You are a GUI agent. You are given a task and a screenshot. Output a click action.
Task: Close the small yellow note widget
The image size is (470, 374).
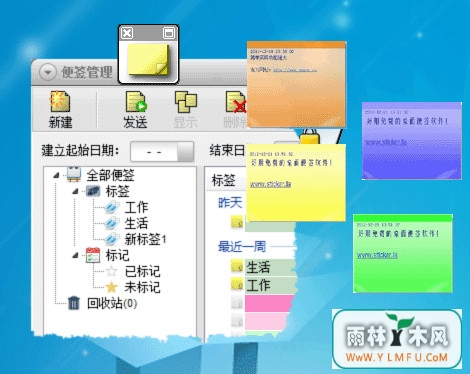[x=127, y=33]
